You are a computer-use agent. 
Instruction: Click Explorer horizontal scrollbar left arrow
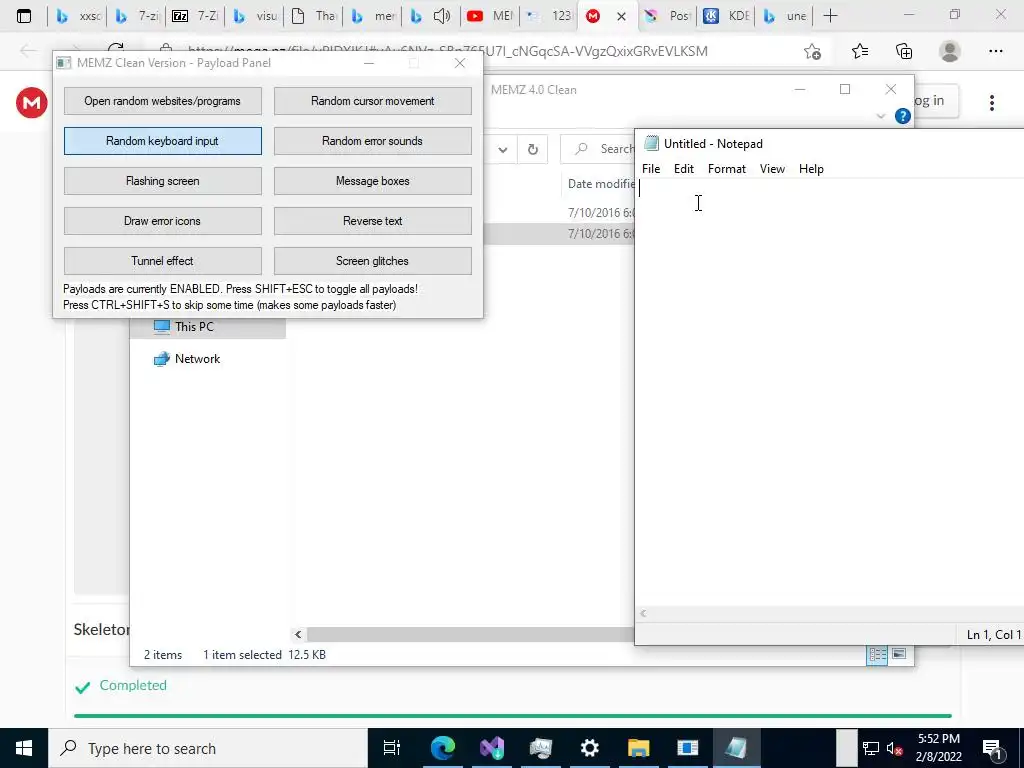[x=298, y=634]
